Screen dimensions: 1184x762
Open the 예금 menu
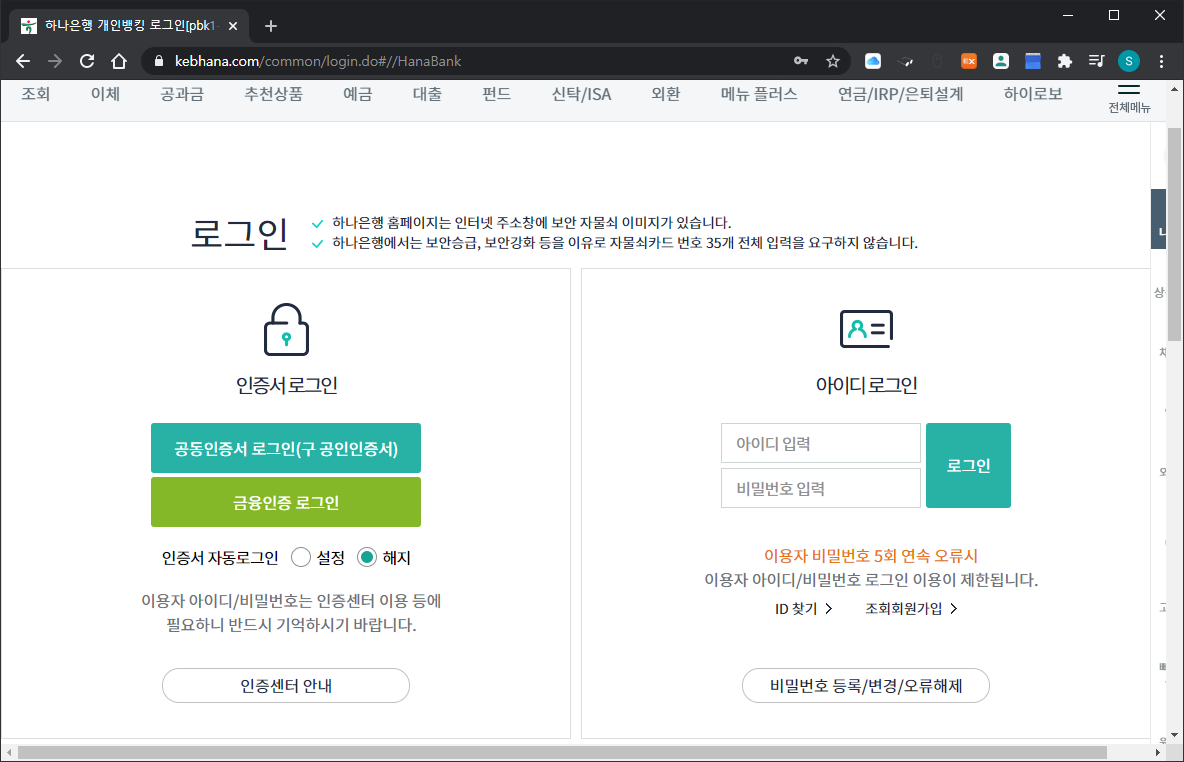pyautogui.click(x=357, y=94)
